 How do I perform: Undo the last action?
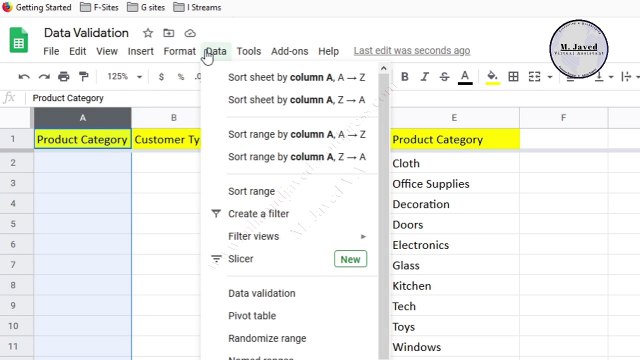[x=24, y=77]
